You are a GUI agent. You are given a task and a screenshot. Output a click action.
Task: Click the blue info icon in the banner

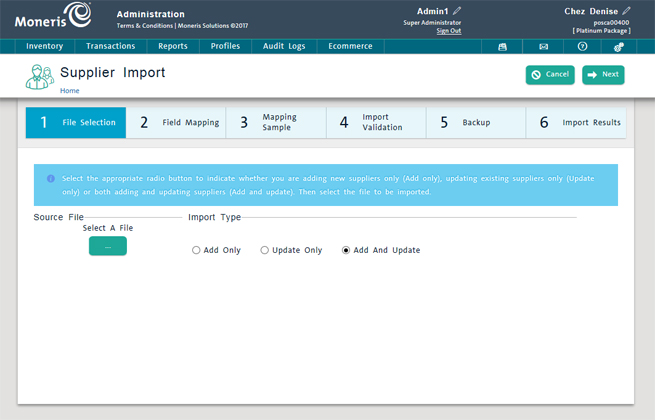point(51,179)
